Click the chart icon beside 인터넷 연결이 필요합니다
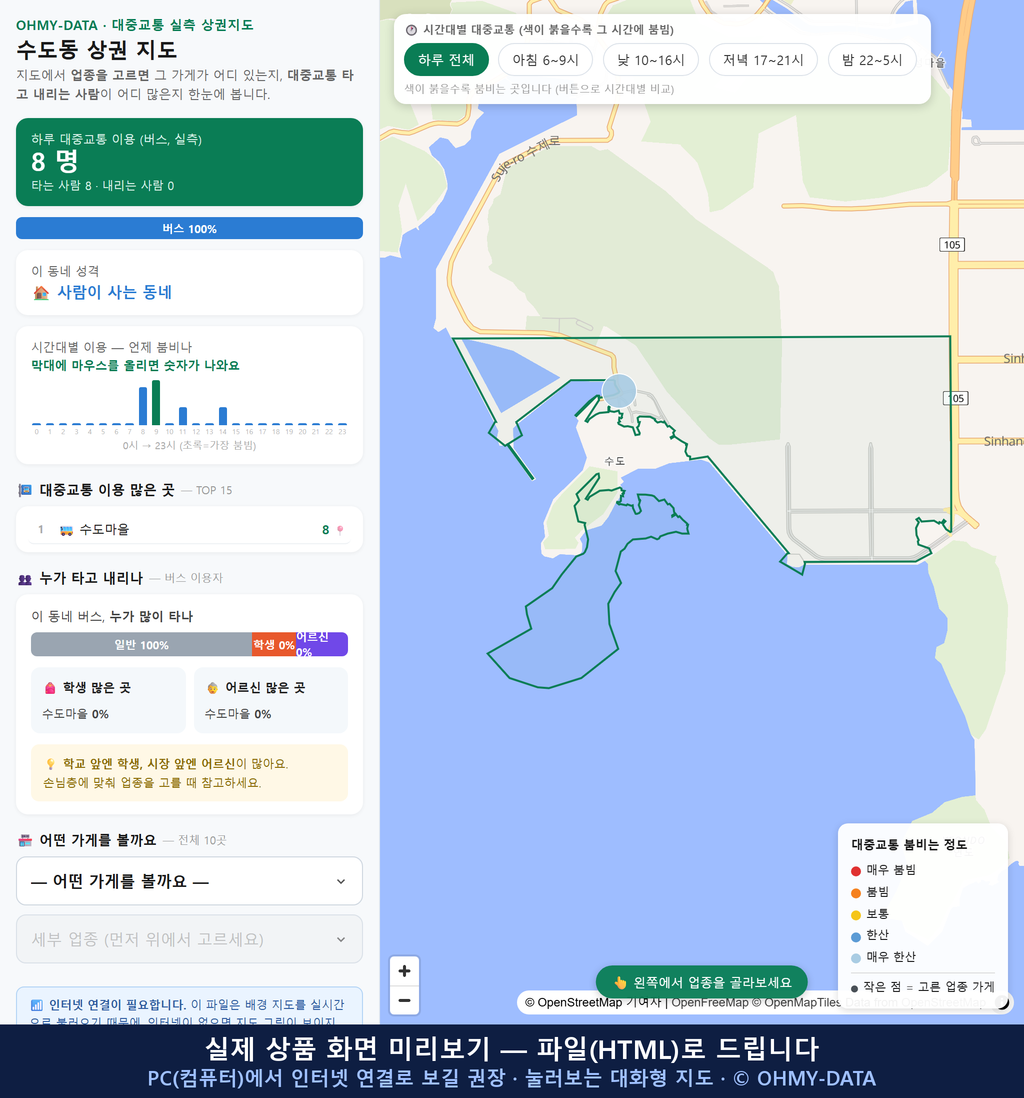The height and width of the screenshot is (1098, 1024). (36, 1005)
